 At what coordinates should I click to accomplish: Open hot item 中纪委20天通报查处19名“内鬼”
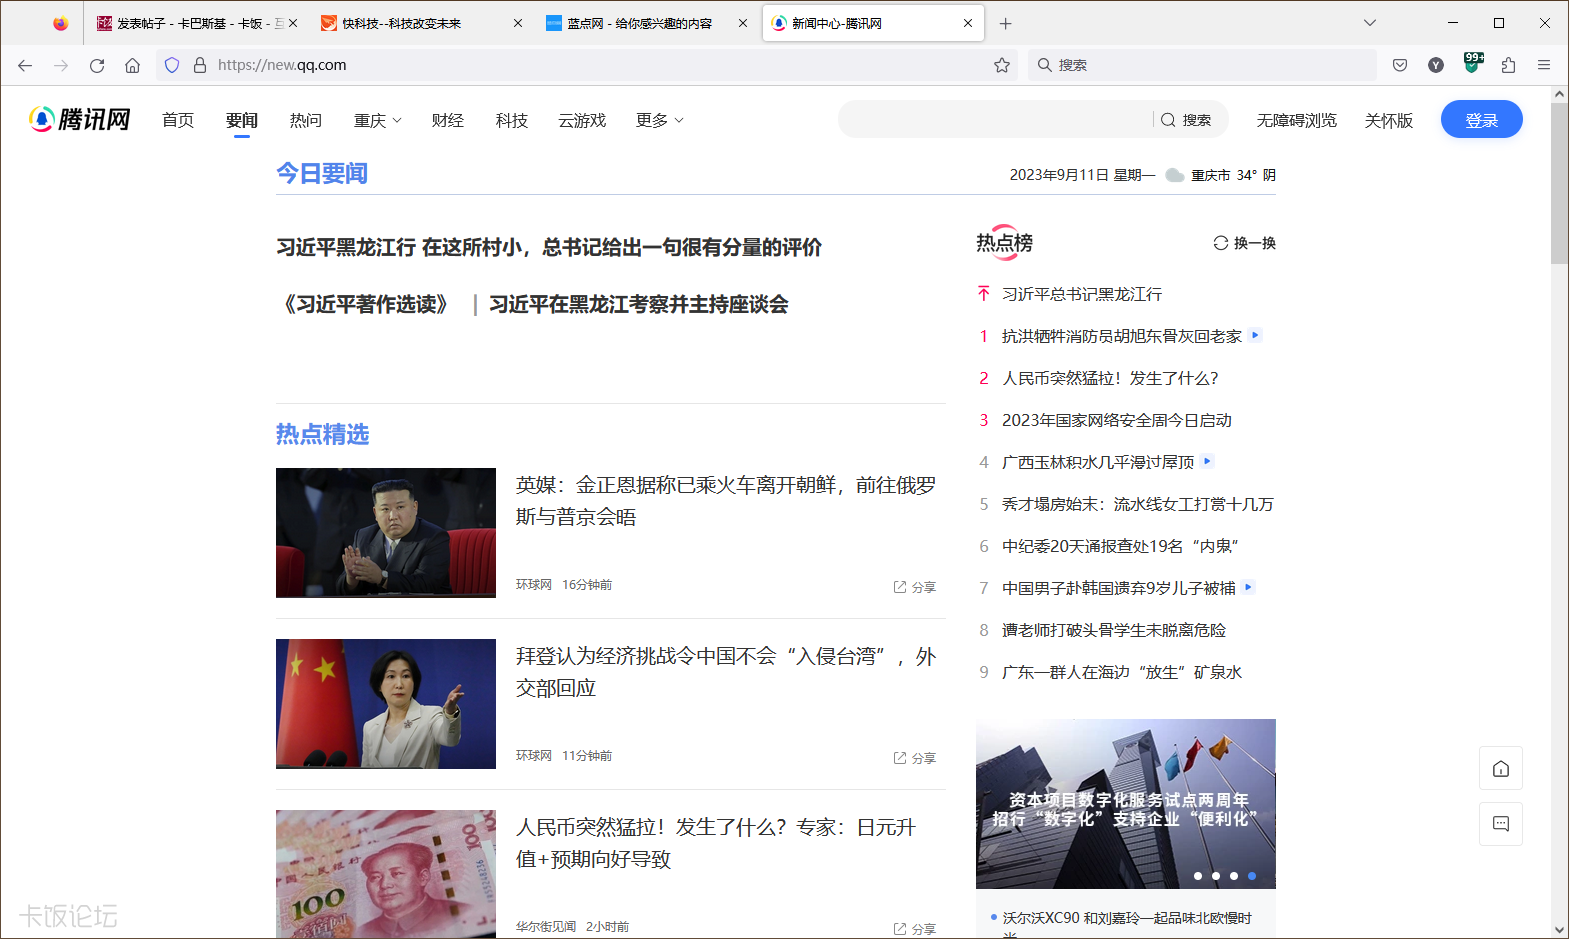tap(1121, 546)
